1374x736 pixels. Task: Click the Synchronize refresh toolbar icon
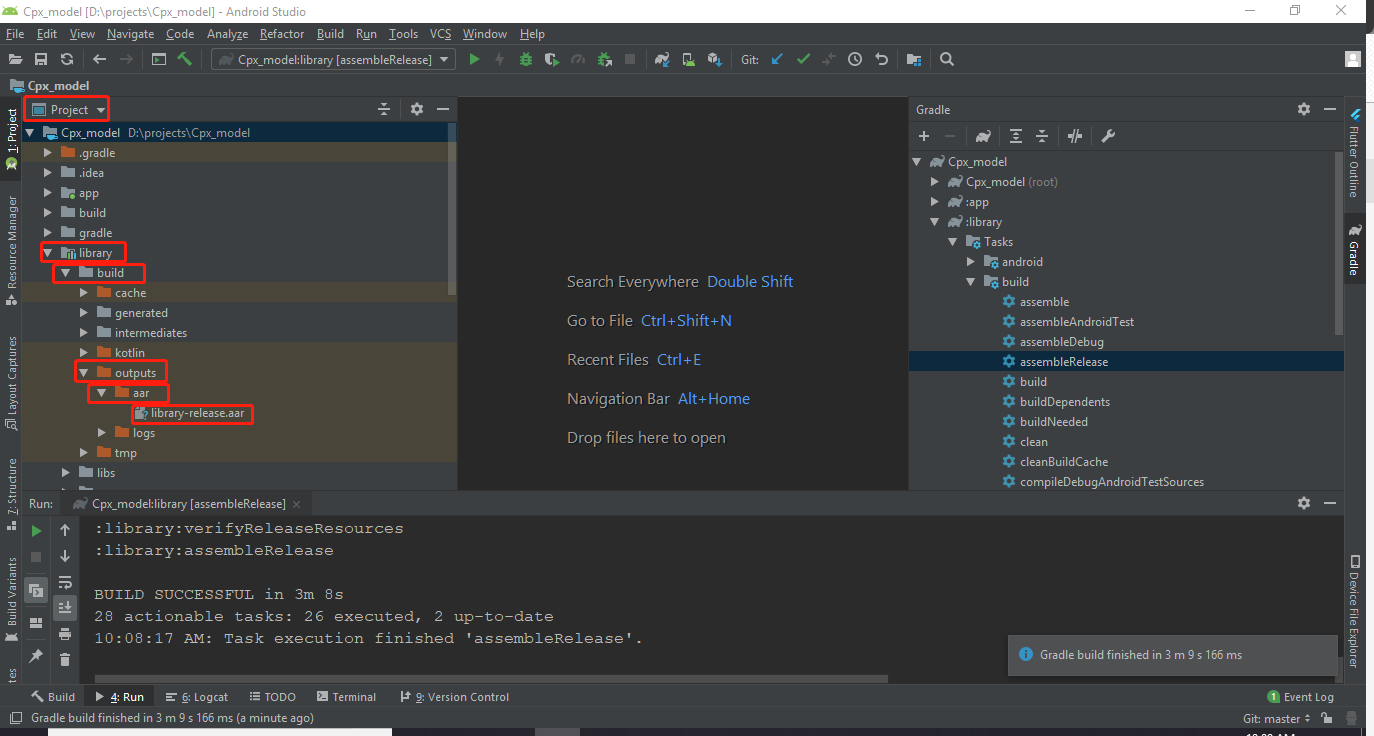click(67, 59)
